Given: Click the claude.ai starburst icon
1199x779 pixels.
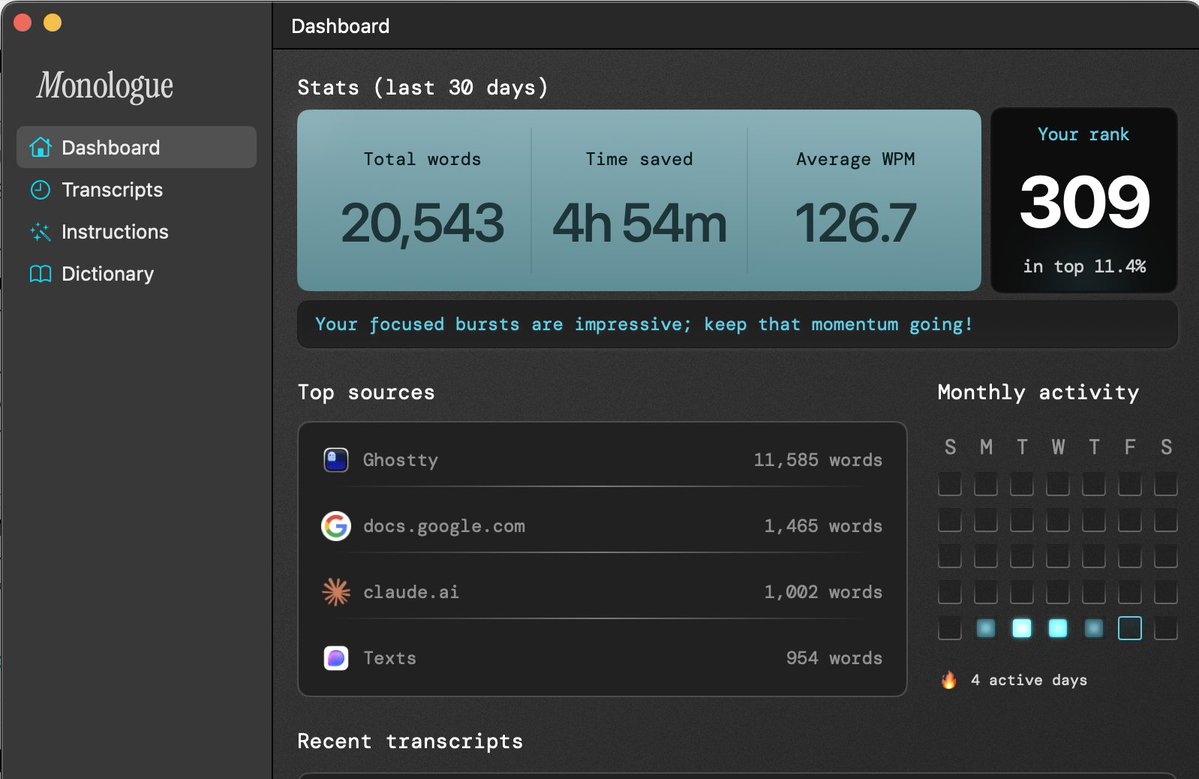Looking at the screenshot, I should pos(336,592).
